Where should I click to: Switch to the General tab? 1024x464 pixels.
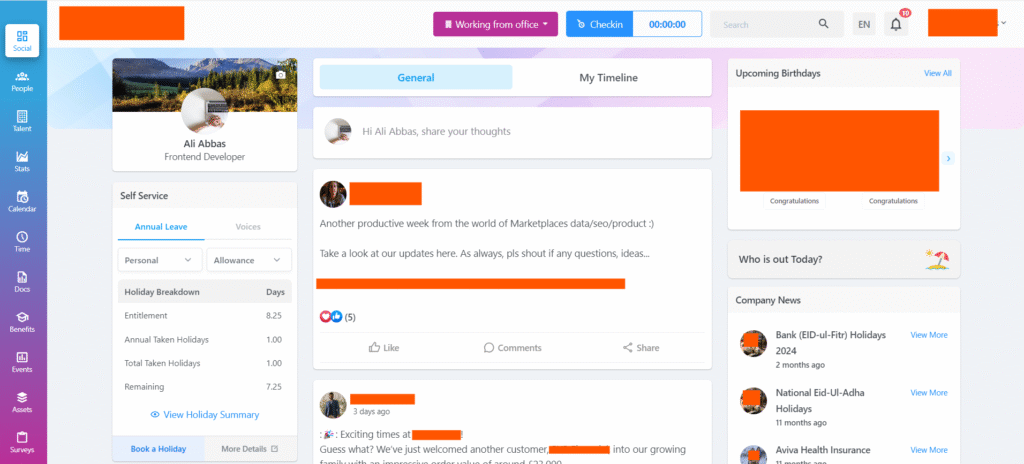tap(416, 77)
